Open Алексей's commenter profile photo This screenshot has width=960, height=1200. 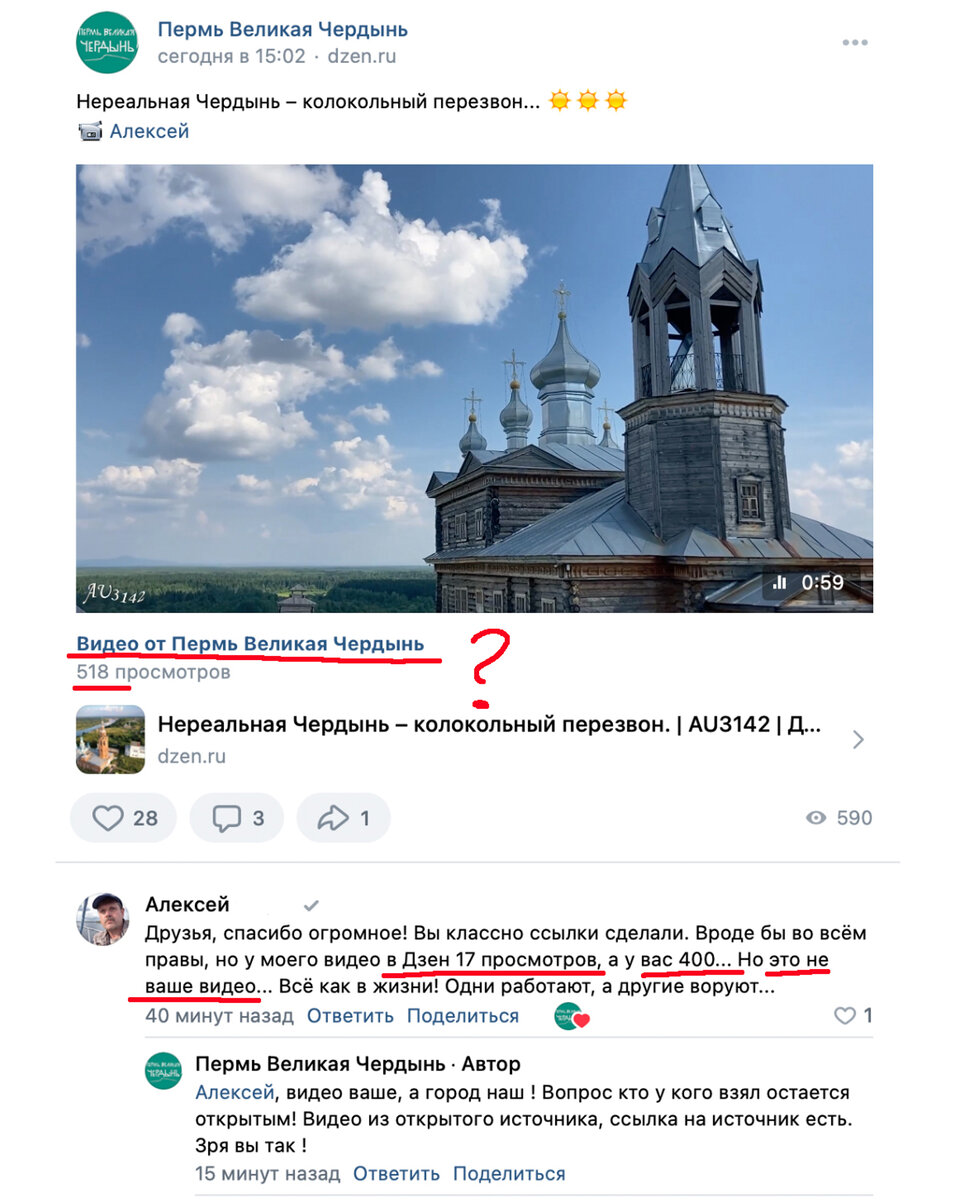click(103, 919)
